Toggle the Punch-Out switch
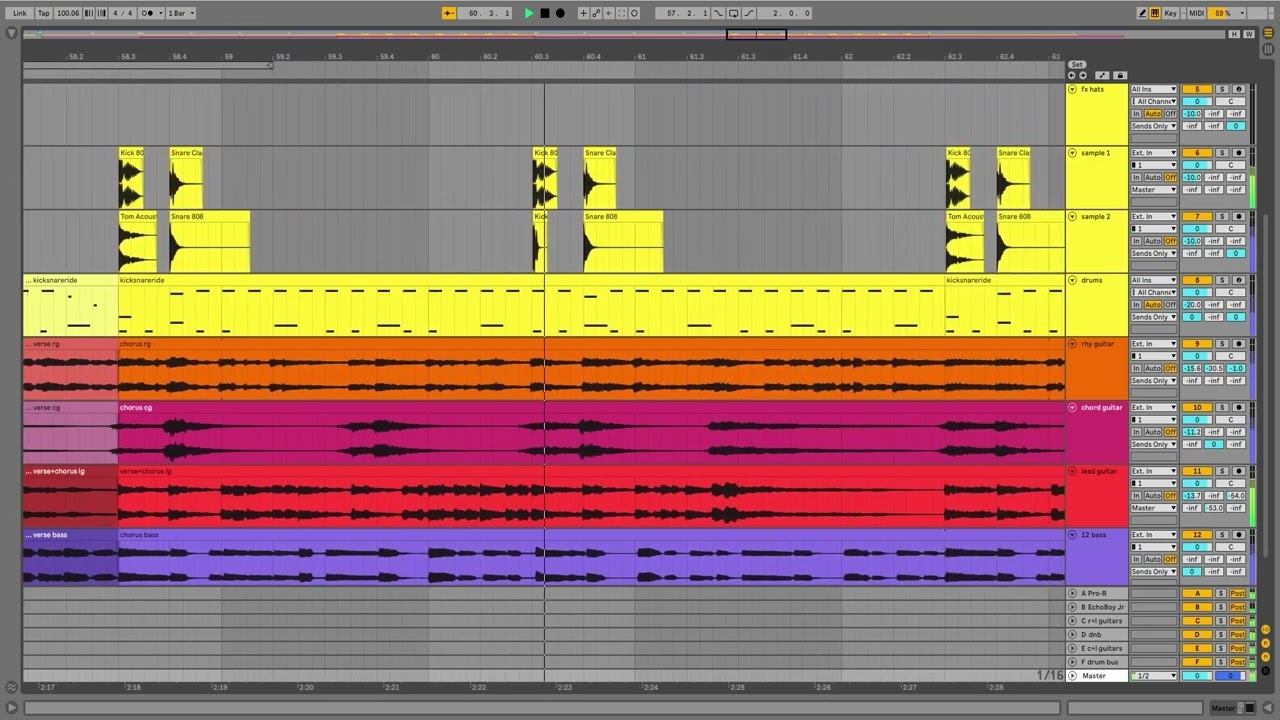This screenshot has height=720, width=1280. coord(749,13)
